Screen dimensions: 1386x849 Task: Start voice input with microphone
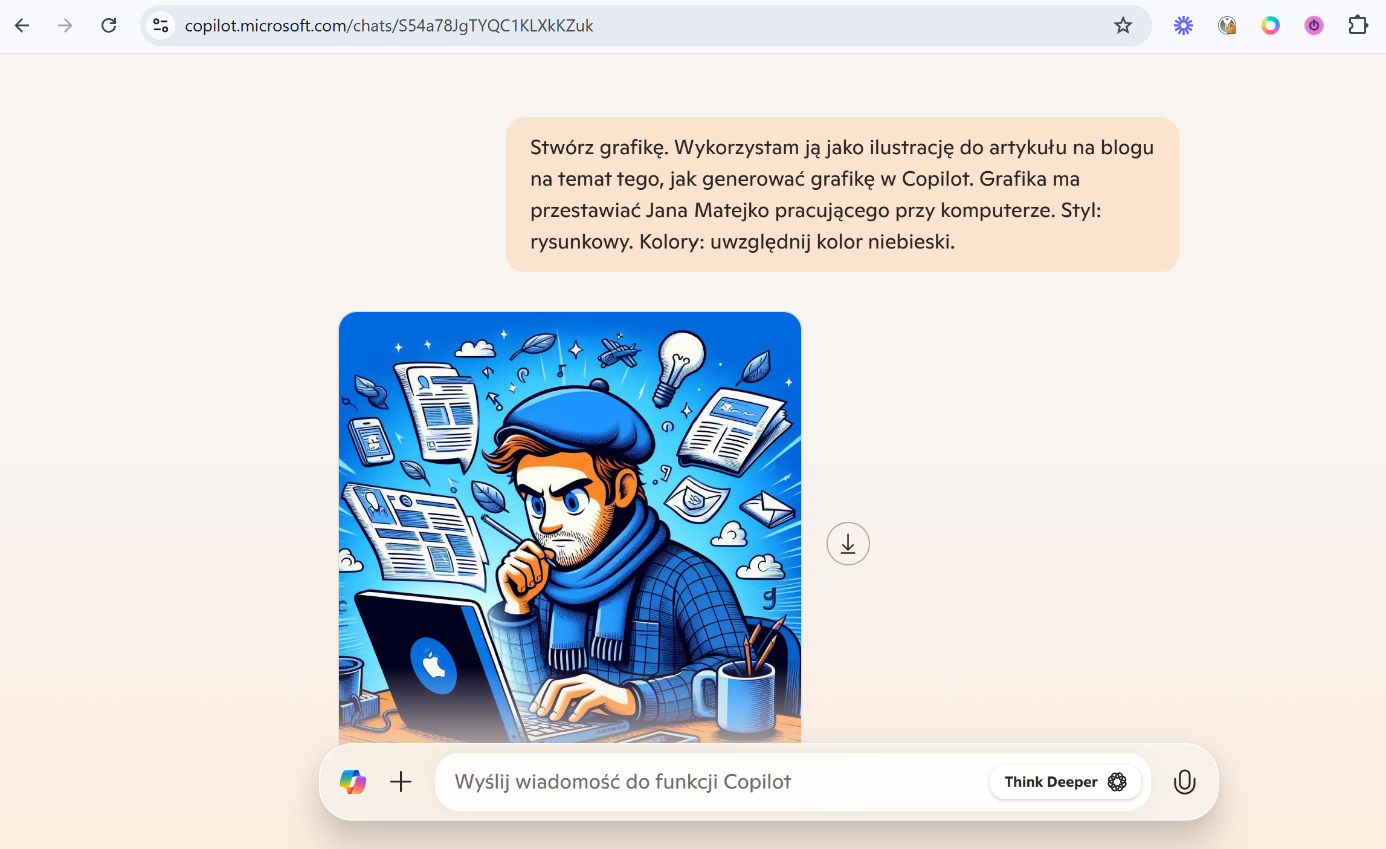1184,782
